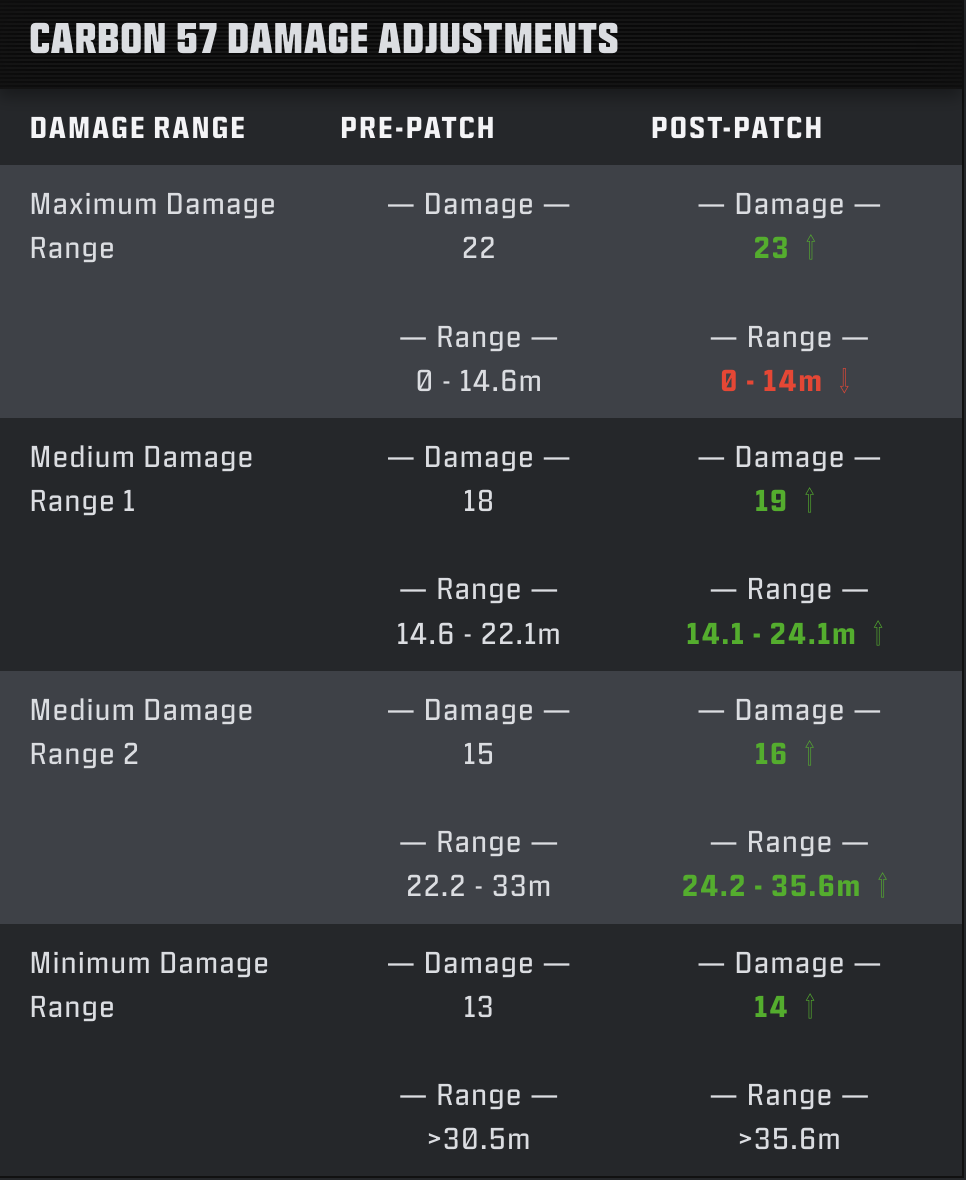This screenshot has height=1180, width=966.
Task: Click the Carbon 57 Damage Adjustments title
Action: [324, 40]
